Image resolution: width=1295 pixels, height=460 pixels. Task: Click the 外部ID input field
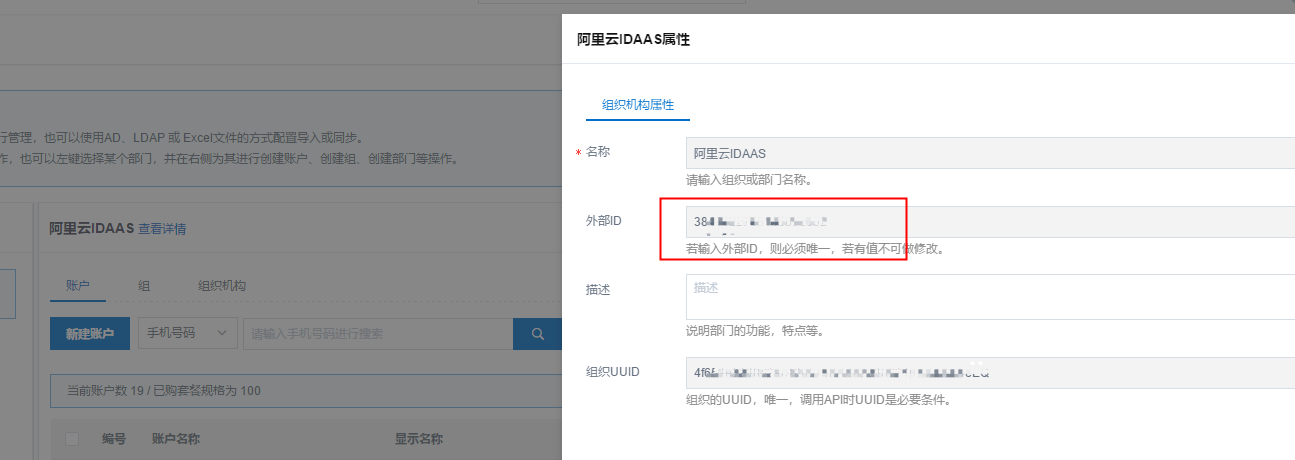990,222
